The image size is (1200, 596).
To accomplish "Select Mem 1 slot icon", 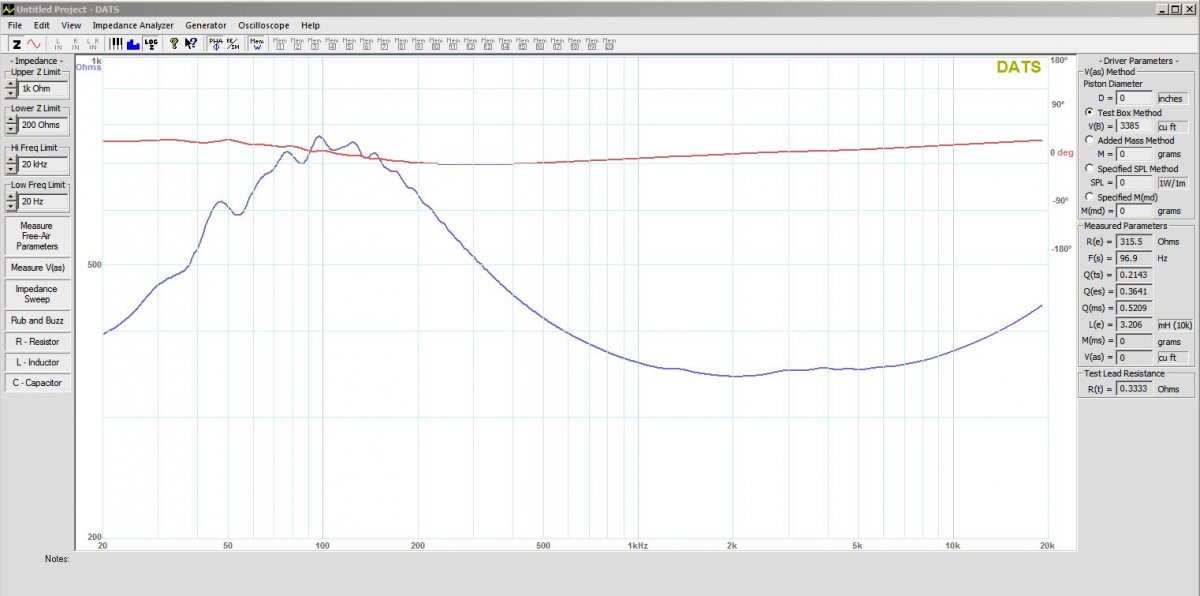I will tap(280, 44).
